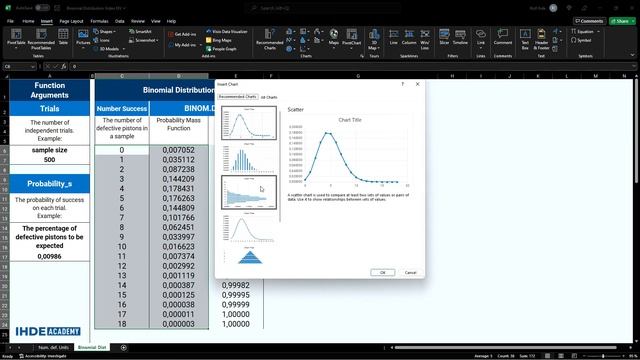The width and height of the screenshot is (640, 360).
Task: Switch to the Data tab
Action: tap(120, 21)
